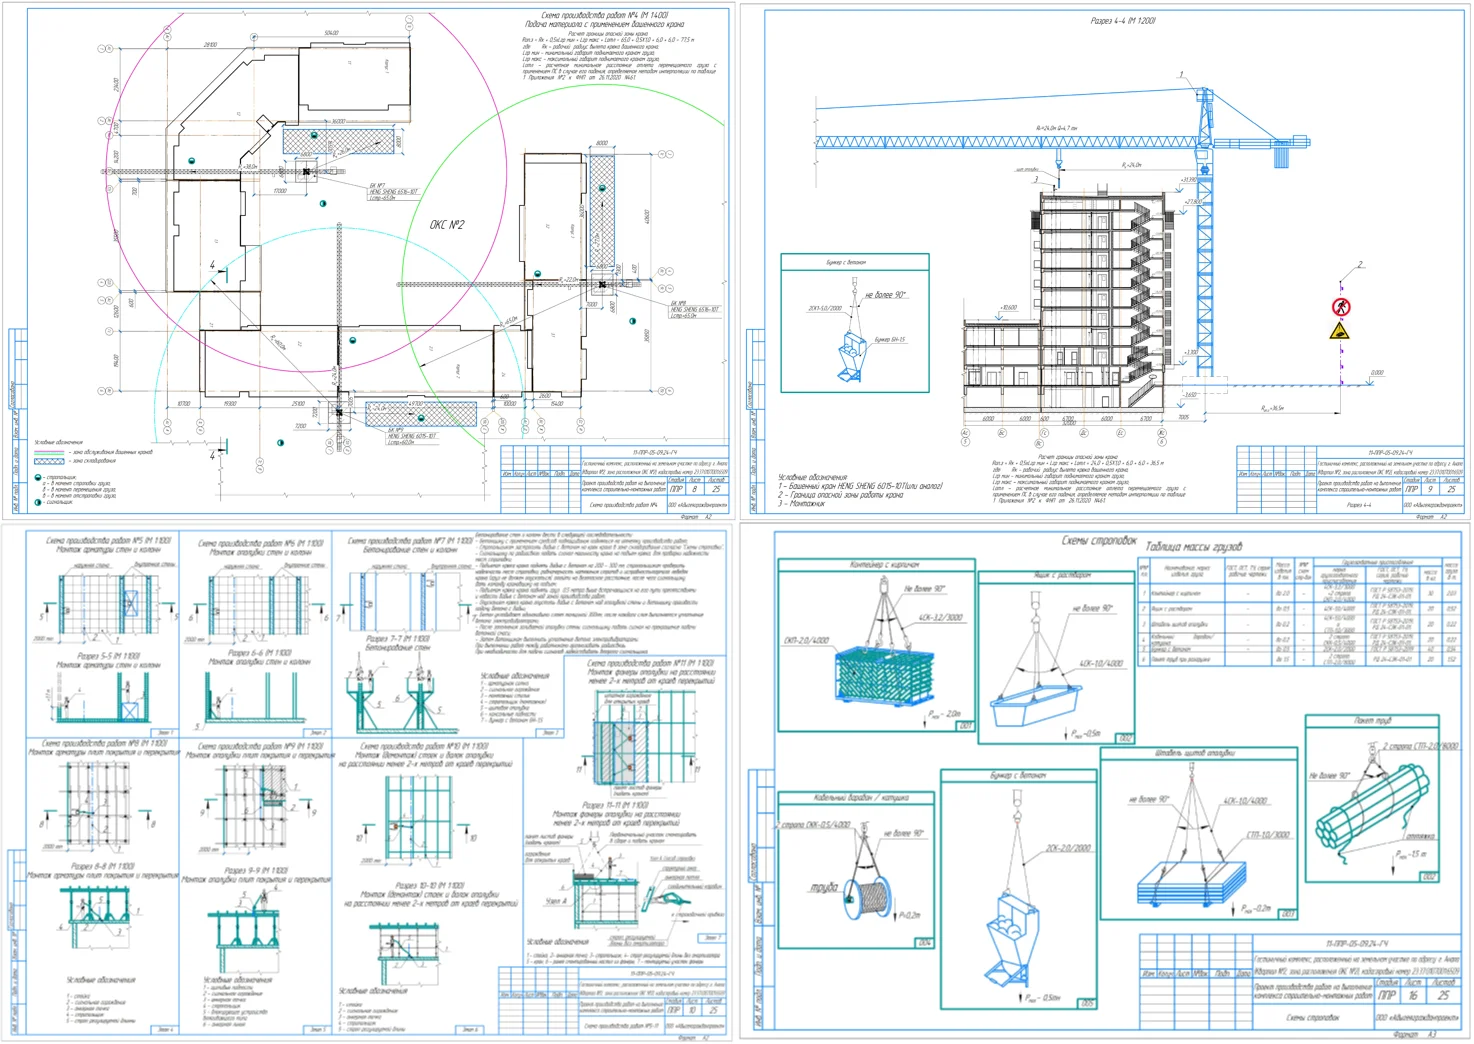Image resolution: width=1474 pixels, height=1044 pixels.
Task: Select the БК №9 crane callout
Action: tap(411, 435)
